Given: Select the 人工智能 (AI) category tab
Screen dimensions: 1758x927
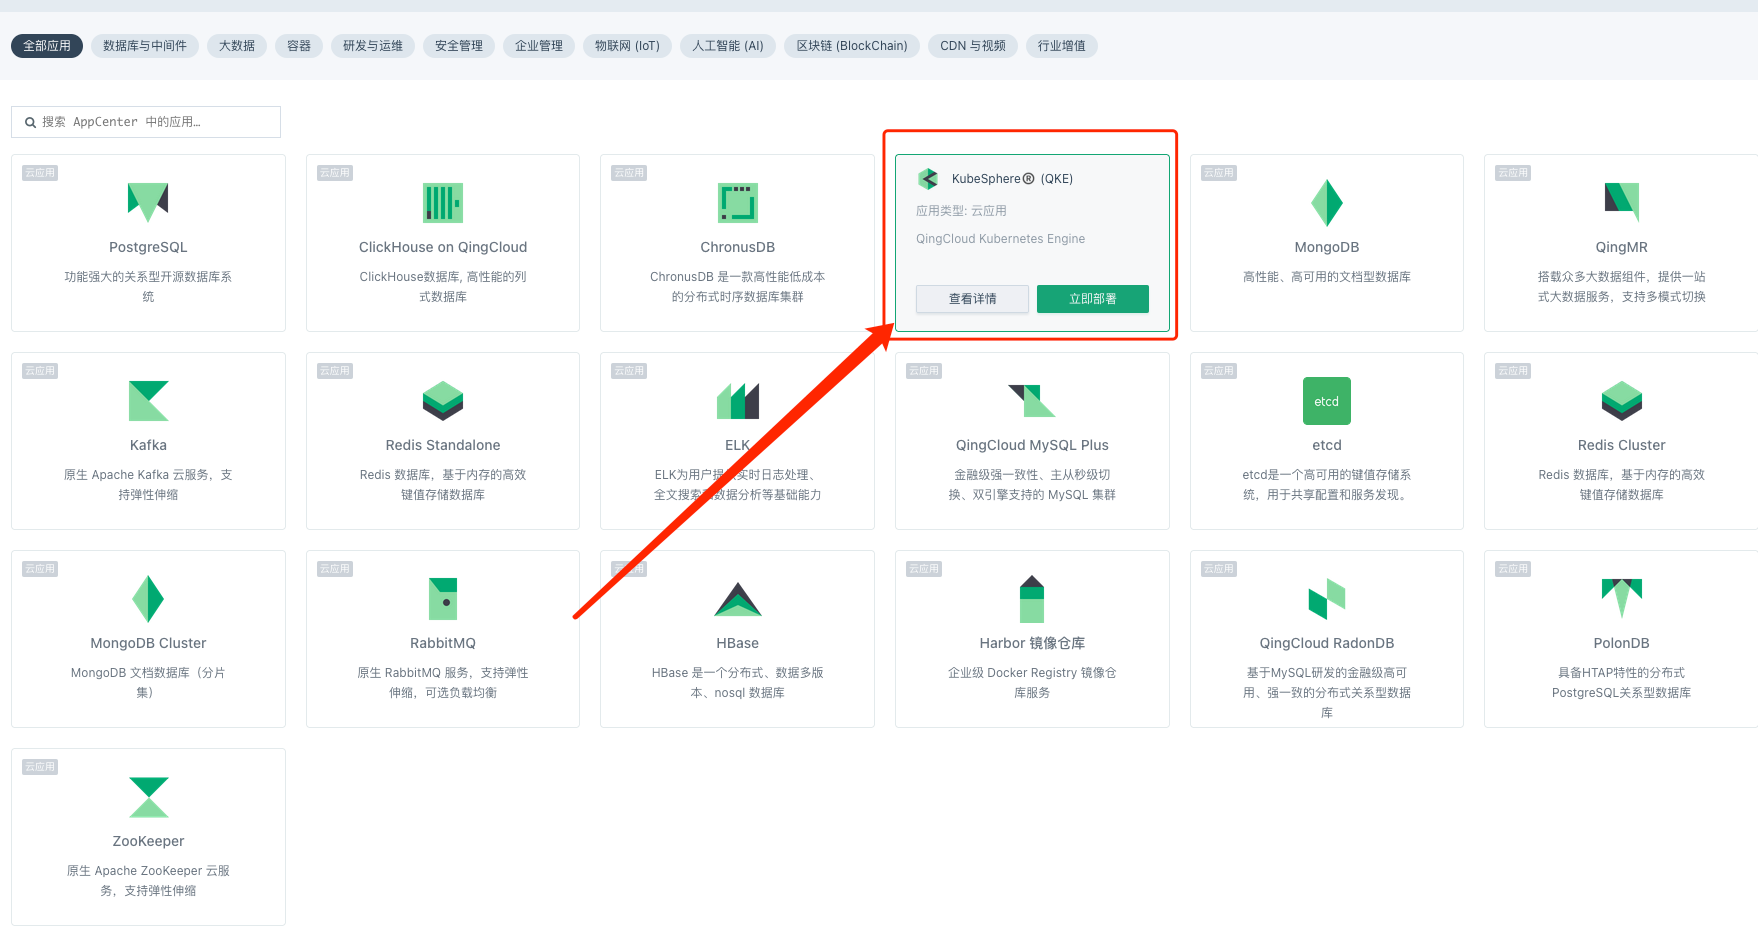Looking at the screenshot, I should pyautogui.click(x=728, y=46).
